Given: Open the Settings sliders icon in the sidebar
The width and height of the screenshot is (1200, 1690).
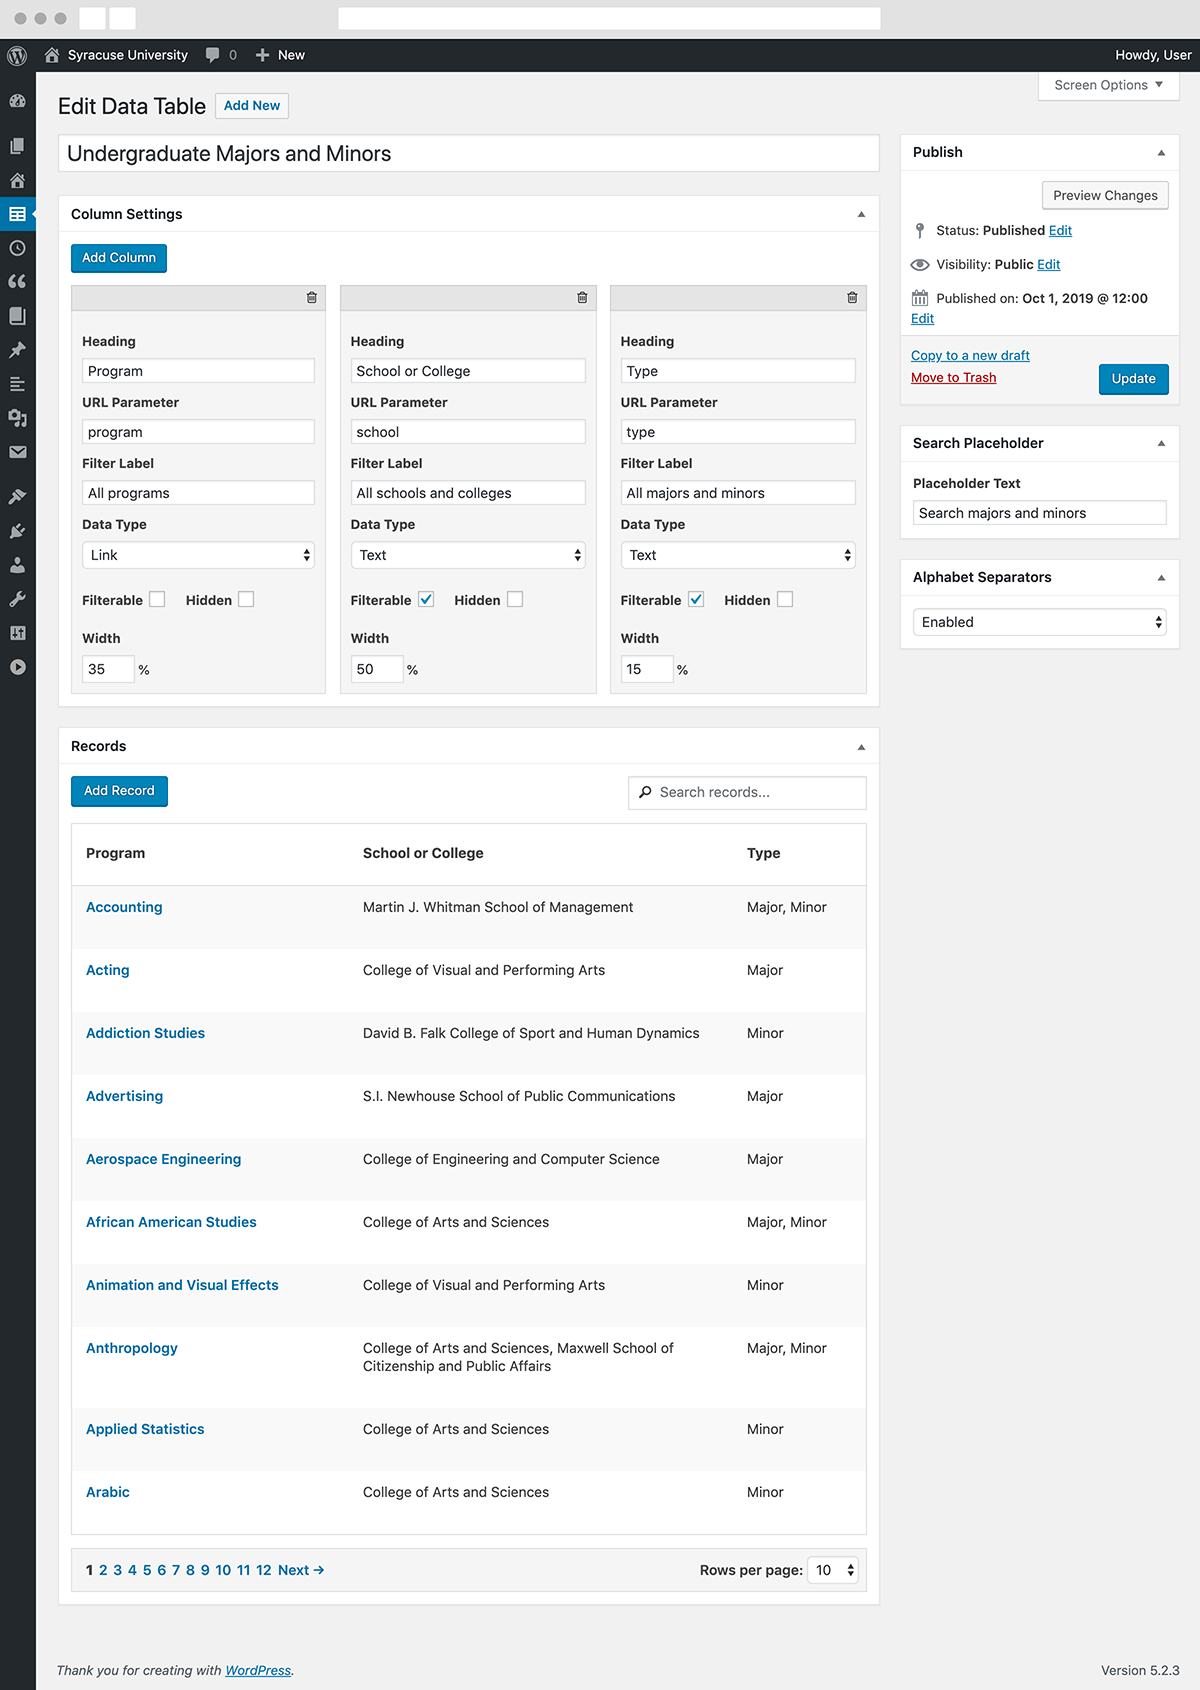Looking at the screenshot, I should [x=17, y=633].
